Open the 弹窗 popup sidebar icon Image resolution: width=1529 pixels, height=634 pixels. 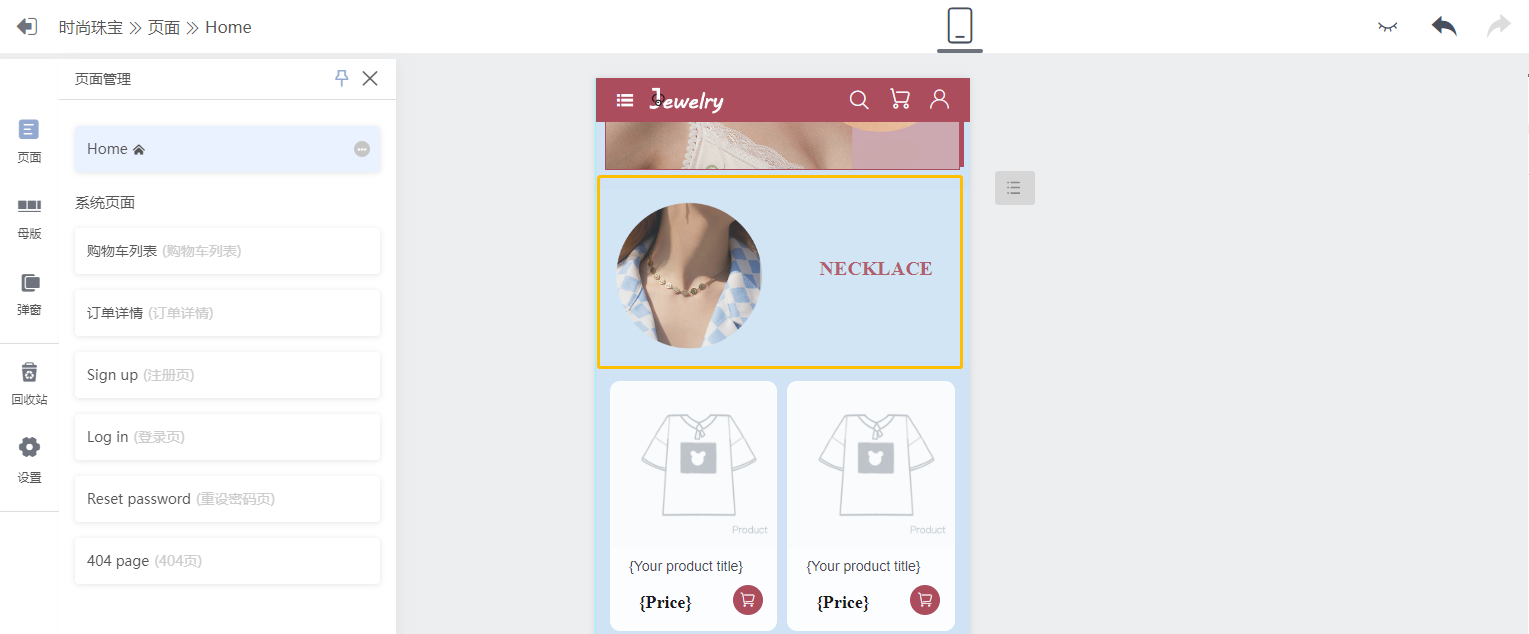tap(29, 294)
